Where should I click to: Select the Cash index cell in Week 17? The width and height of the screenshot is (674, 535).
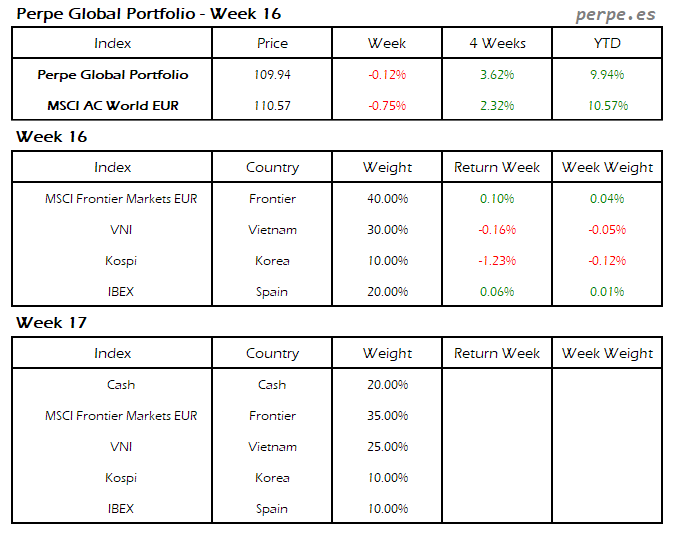(121, 385)
